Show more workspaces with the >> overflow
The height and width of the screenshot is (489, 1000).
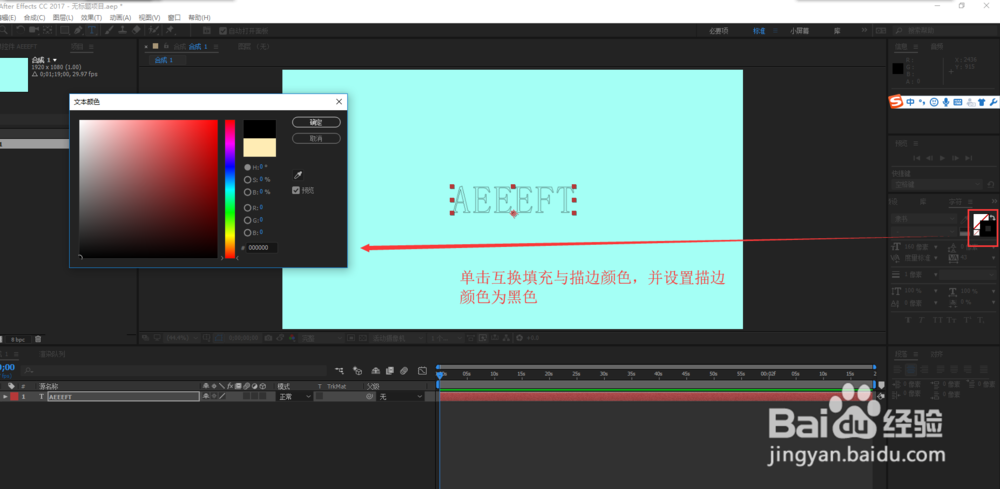click(x=864, y=31)
